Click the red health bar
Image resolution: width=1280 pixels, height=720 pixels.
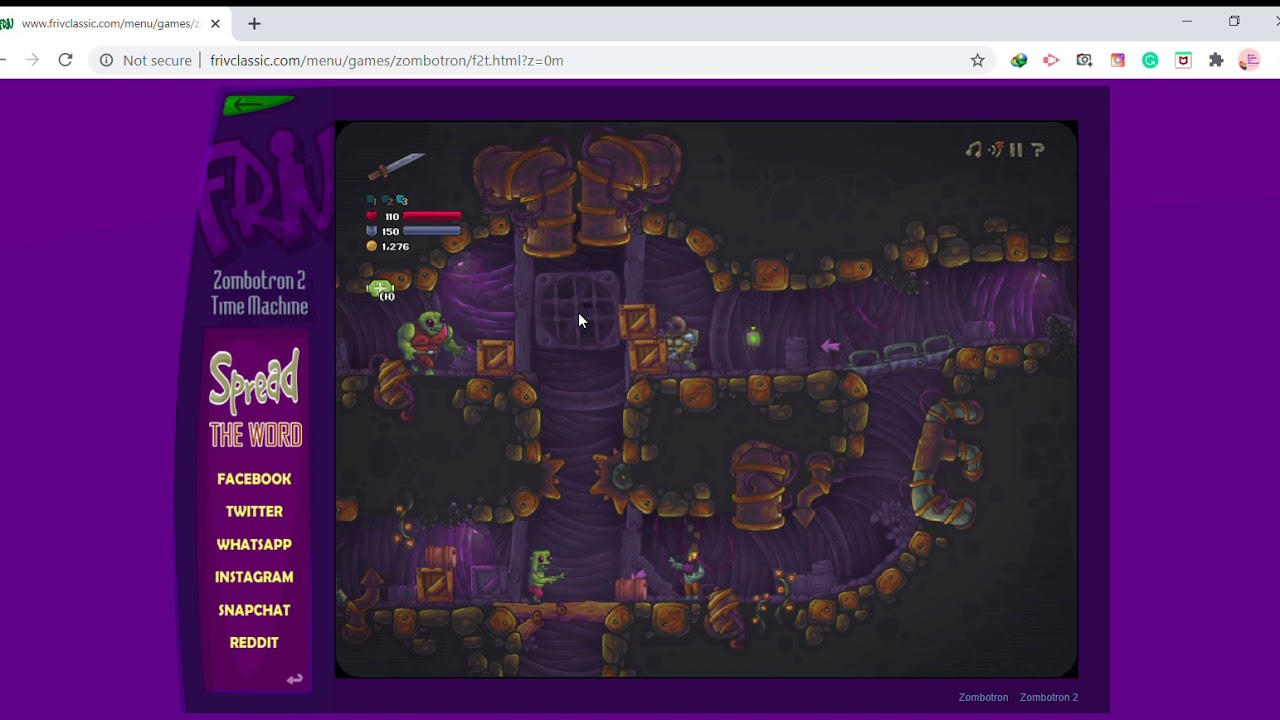432,216
